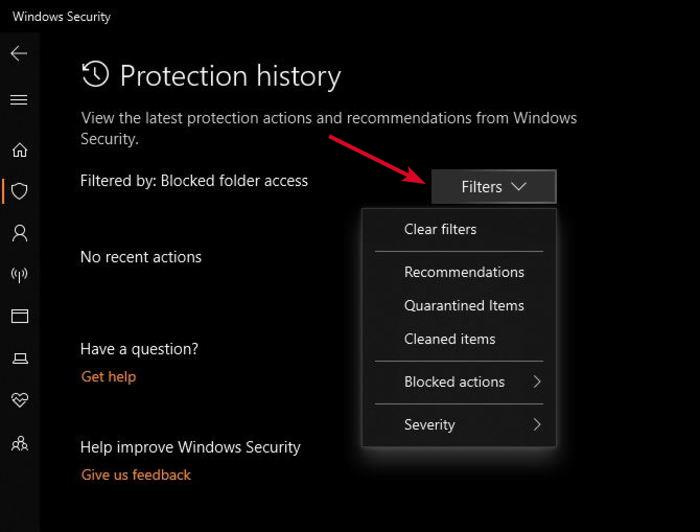Viewport: 700px width, 532px height.
Task: Open Virus & threat protection shield icon
Action: coord(19,191)
